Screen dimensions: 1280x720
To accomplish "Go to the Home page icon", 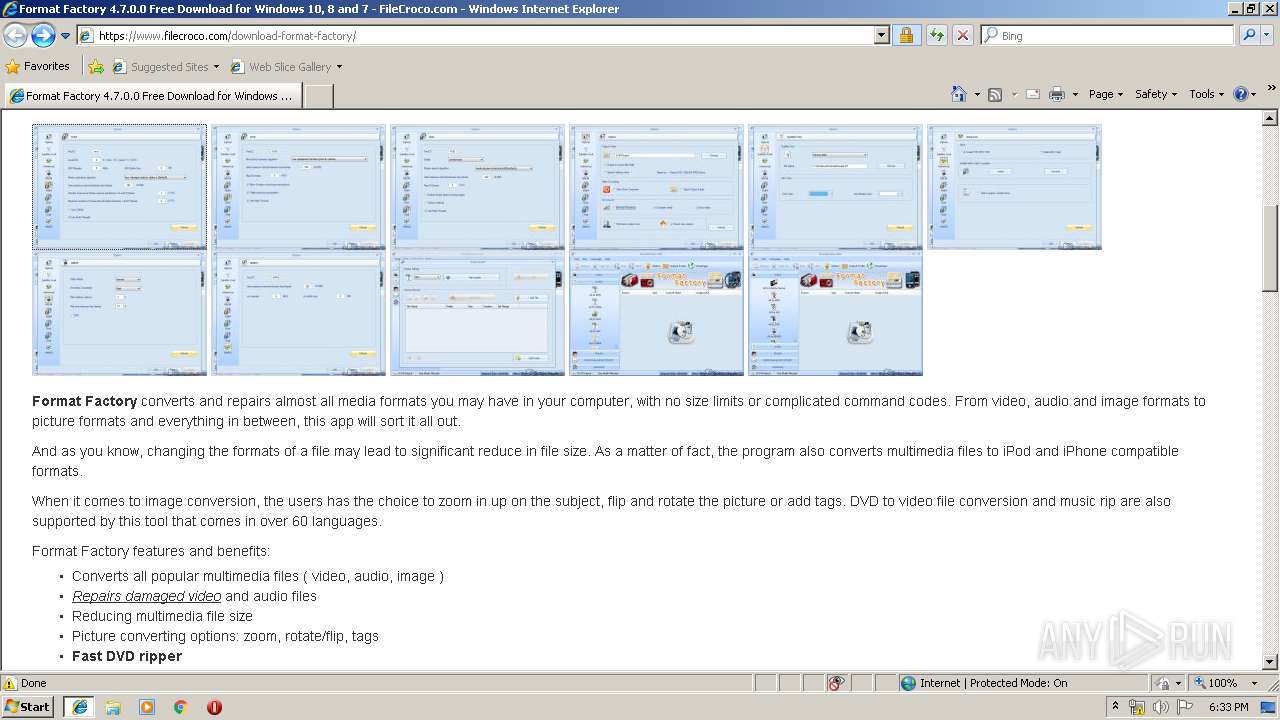I will click(958, 94).
